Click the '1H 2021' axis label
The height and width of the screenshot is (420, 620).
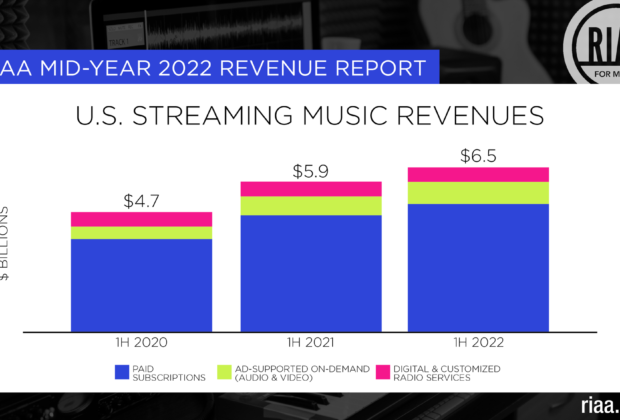pos(310,342)
